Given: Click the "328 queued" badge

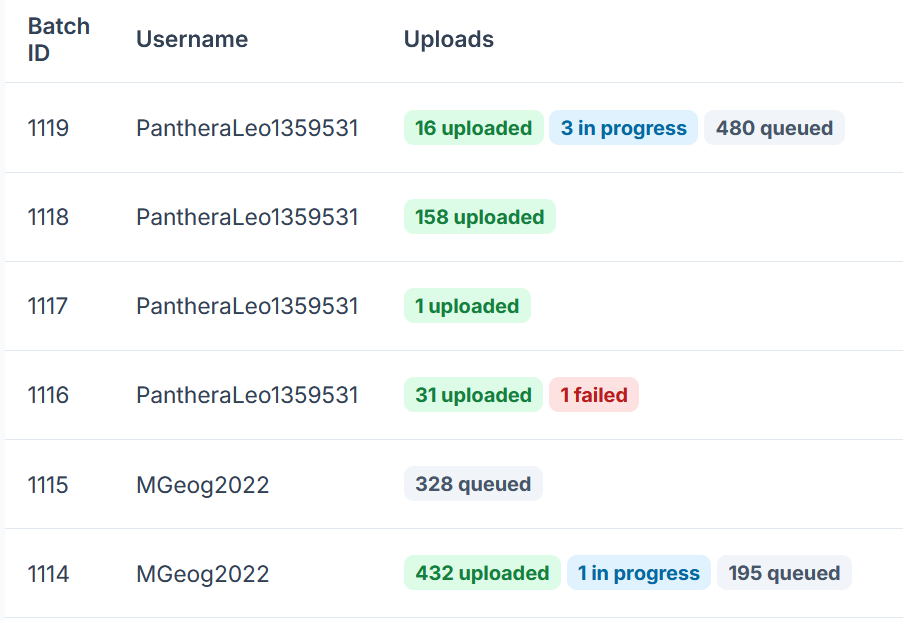Looking at the screenshot, I should tap(473, 484).
